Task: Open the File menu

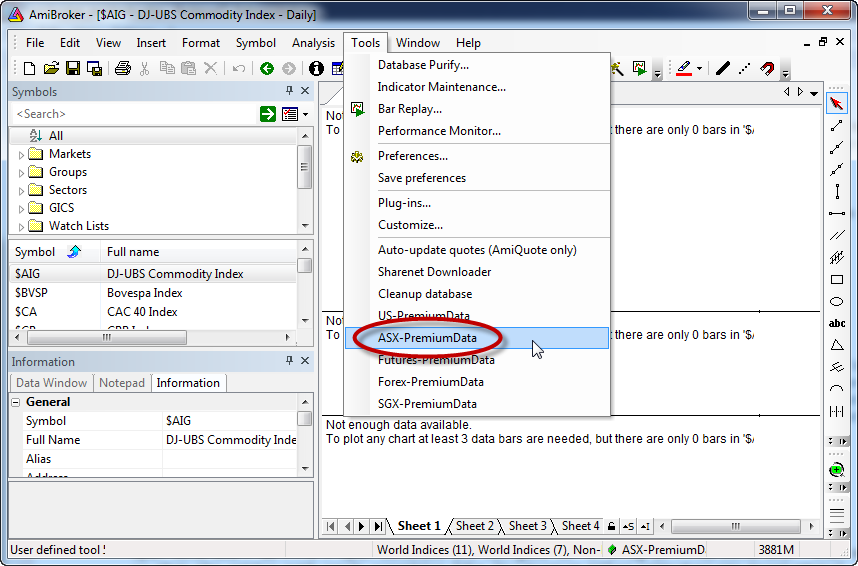Action: 35,43
